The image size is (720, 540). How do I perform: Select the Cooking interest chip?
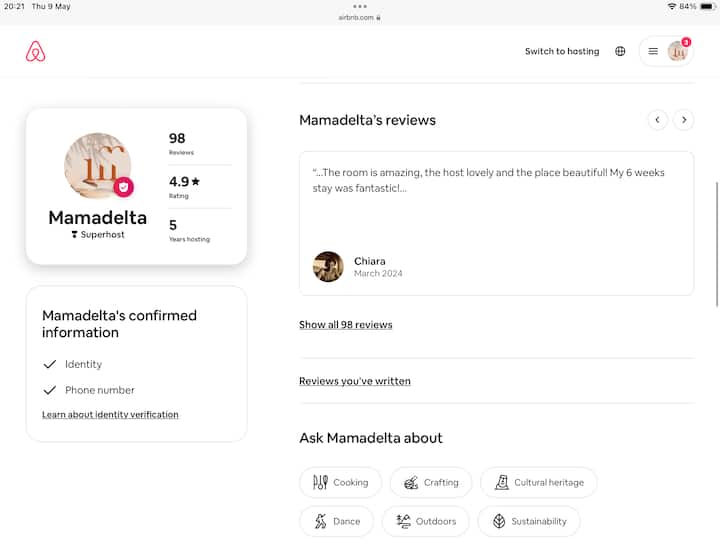click(x=340, y=482)
